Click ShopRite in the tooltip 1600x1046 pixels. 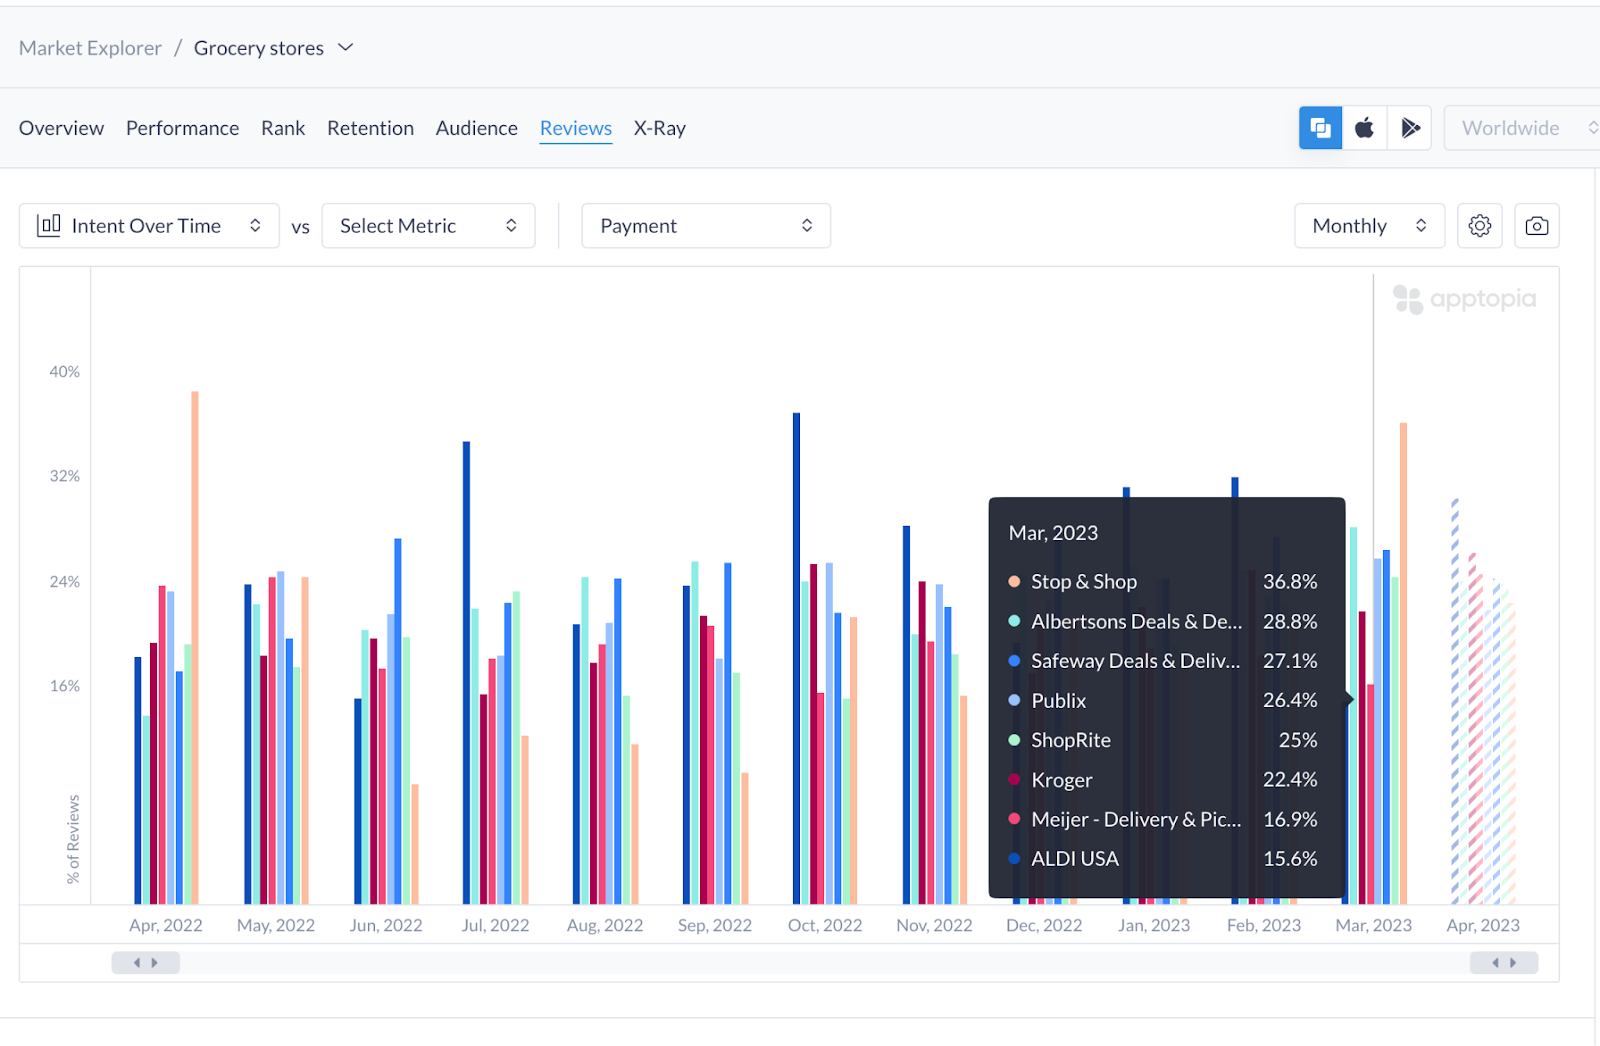pyautogui.click(x=1071, y=740)
